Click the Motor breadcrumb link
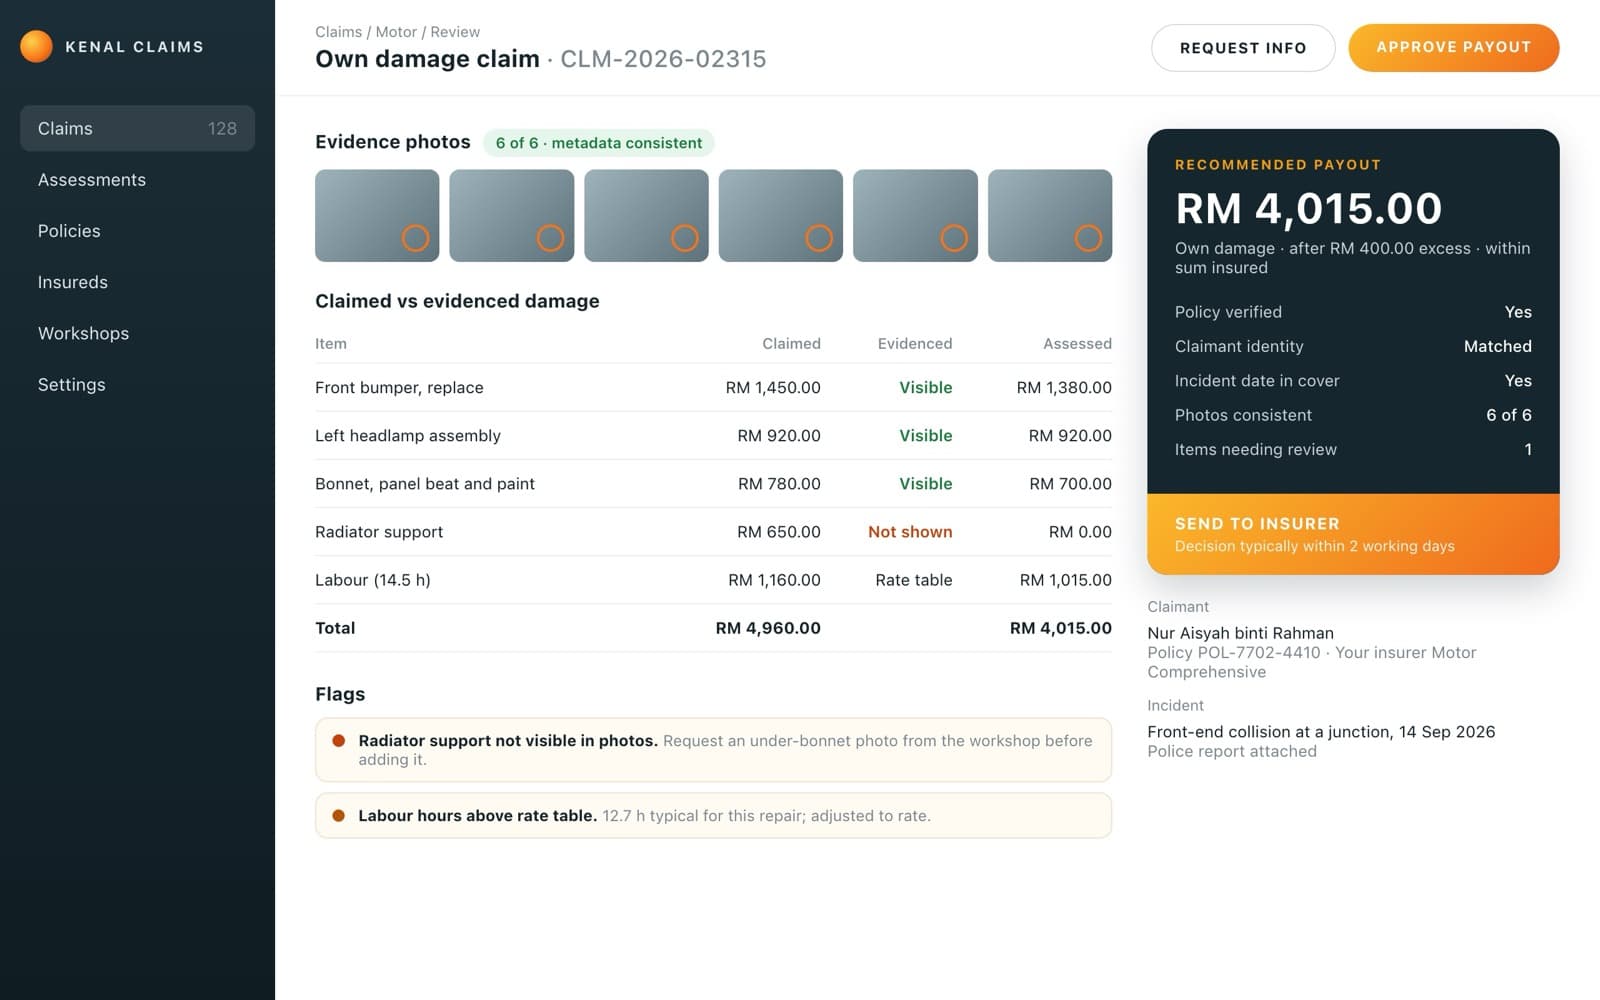Viewport: 1600px width, 1000px height. coord(396,32)
